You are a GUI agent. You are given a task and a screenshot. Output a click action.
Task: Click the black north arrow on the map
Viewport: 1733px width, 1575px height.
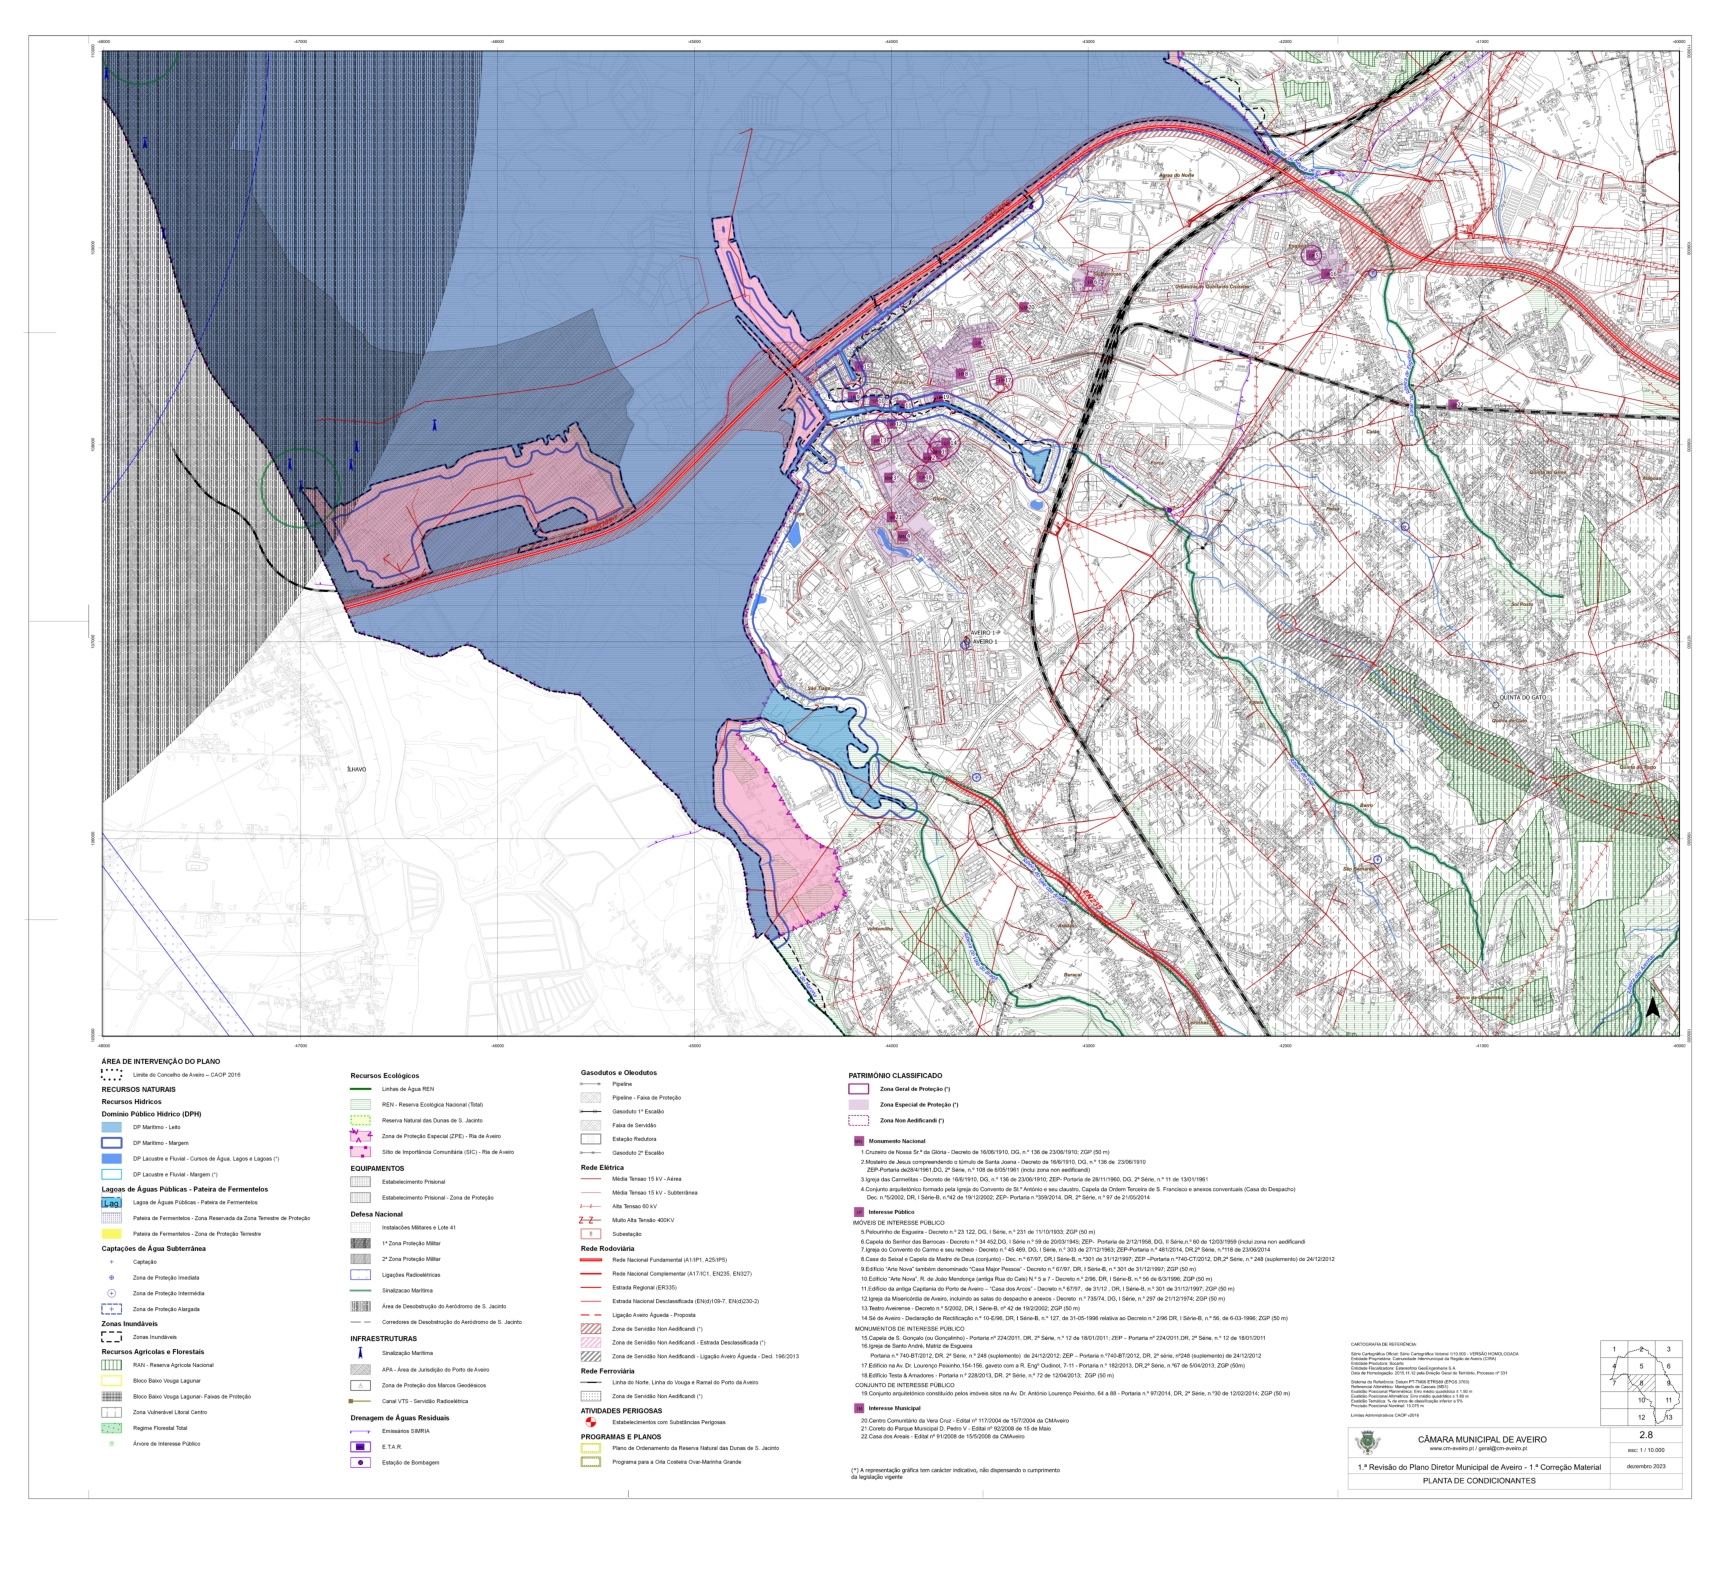(1653, 1007)
